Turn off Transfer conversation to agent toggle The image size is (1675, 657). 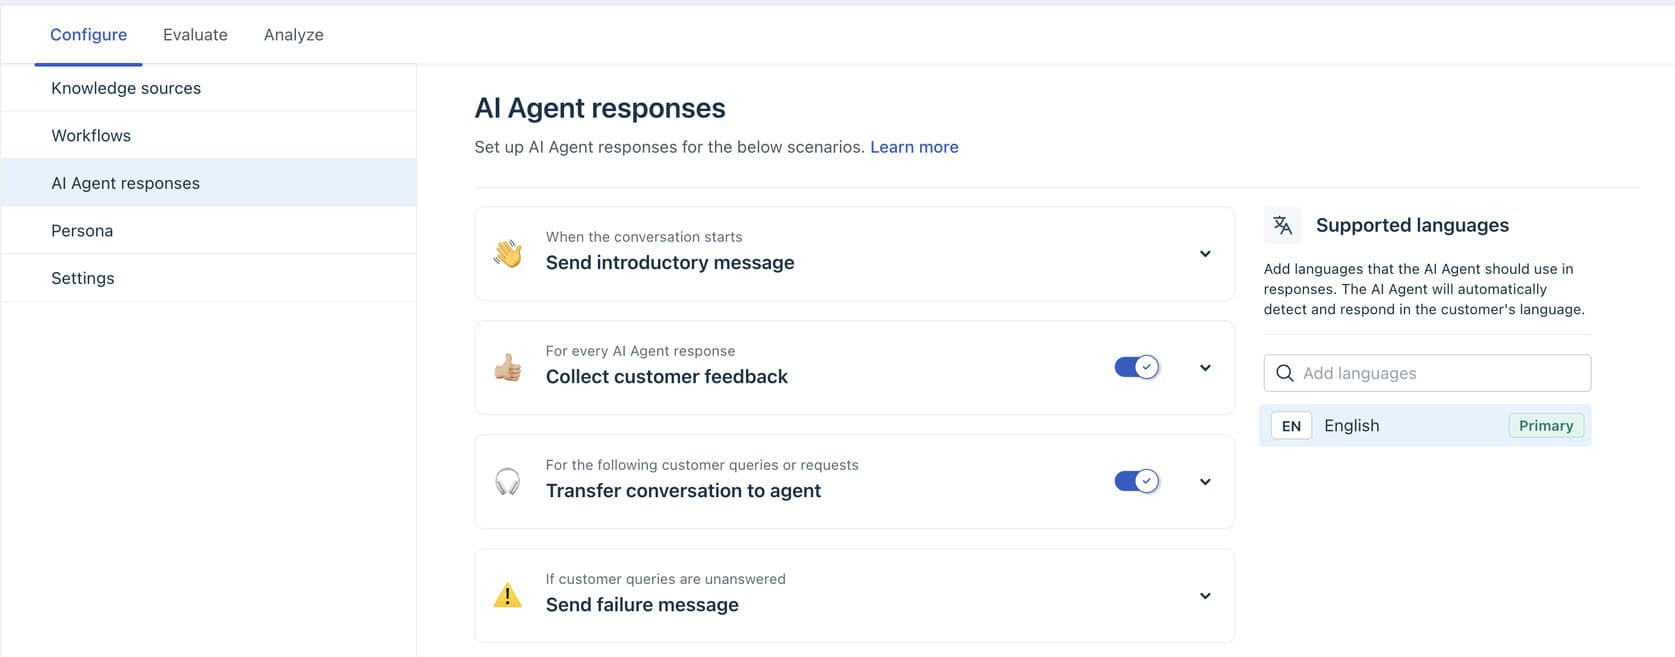click(x=1136, y=482)
